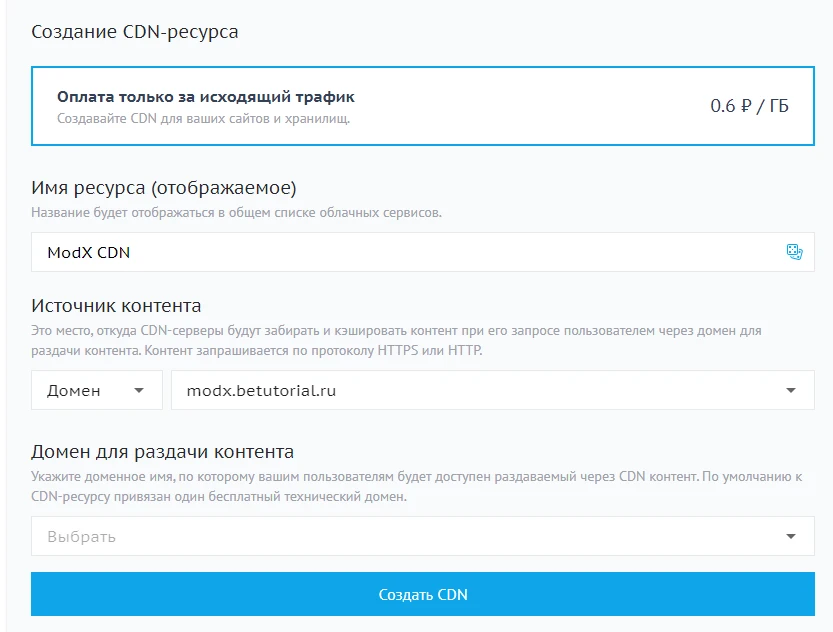Viewport: 833px width, 632px height.
Task: Choose a domain from the Выбрать combobox
Action: (x=420, y=536)
